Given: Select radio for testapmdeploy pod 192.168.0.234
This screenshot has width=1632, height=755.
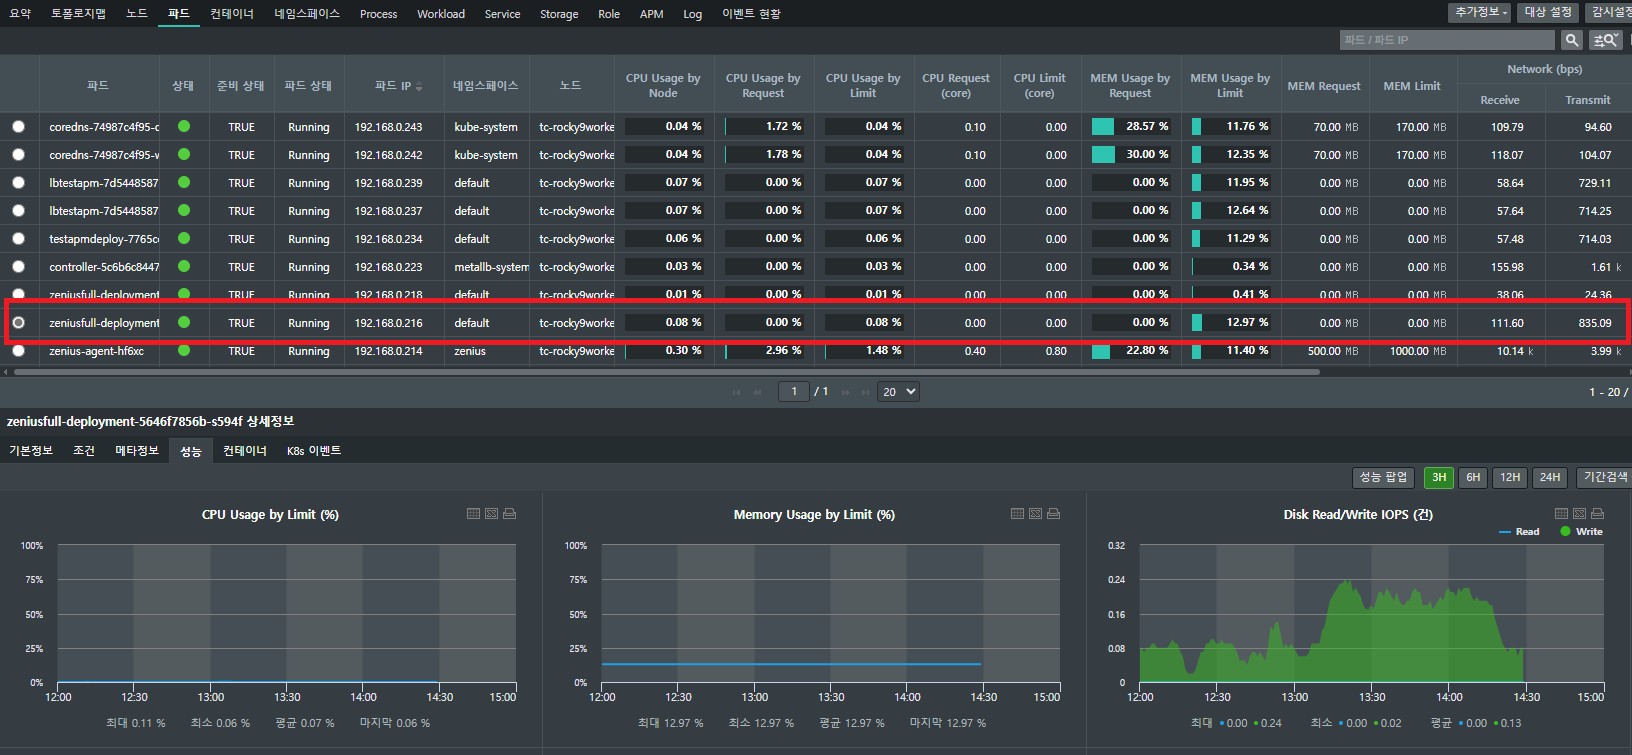Looking at the screenshot, I should click(19, 239).
